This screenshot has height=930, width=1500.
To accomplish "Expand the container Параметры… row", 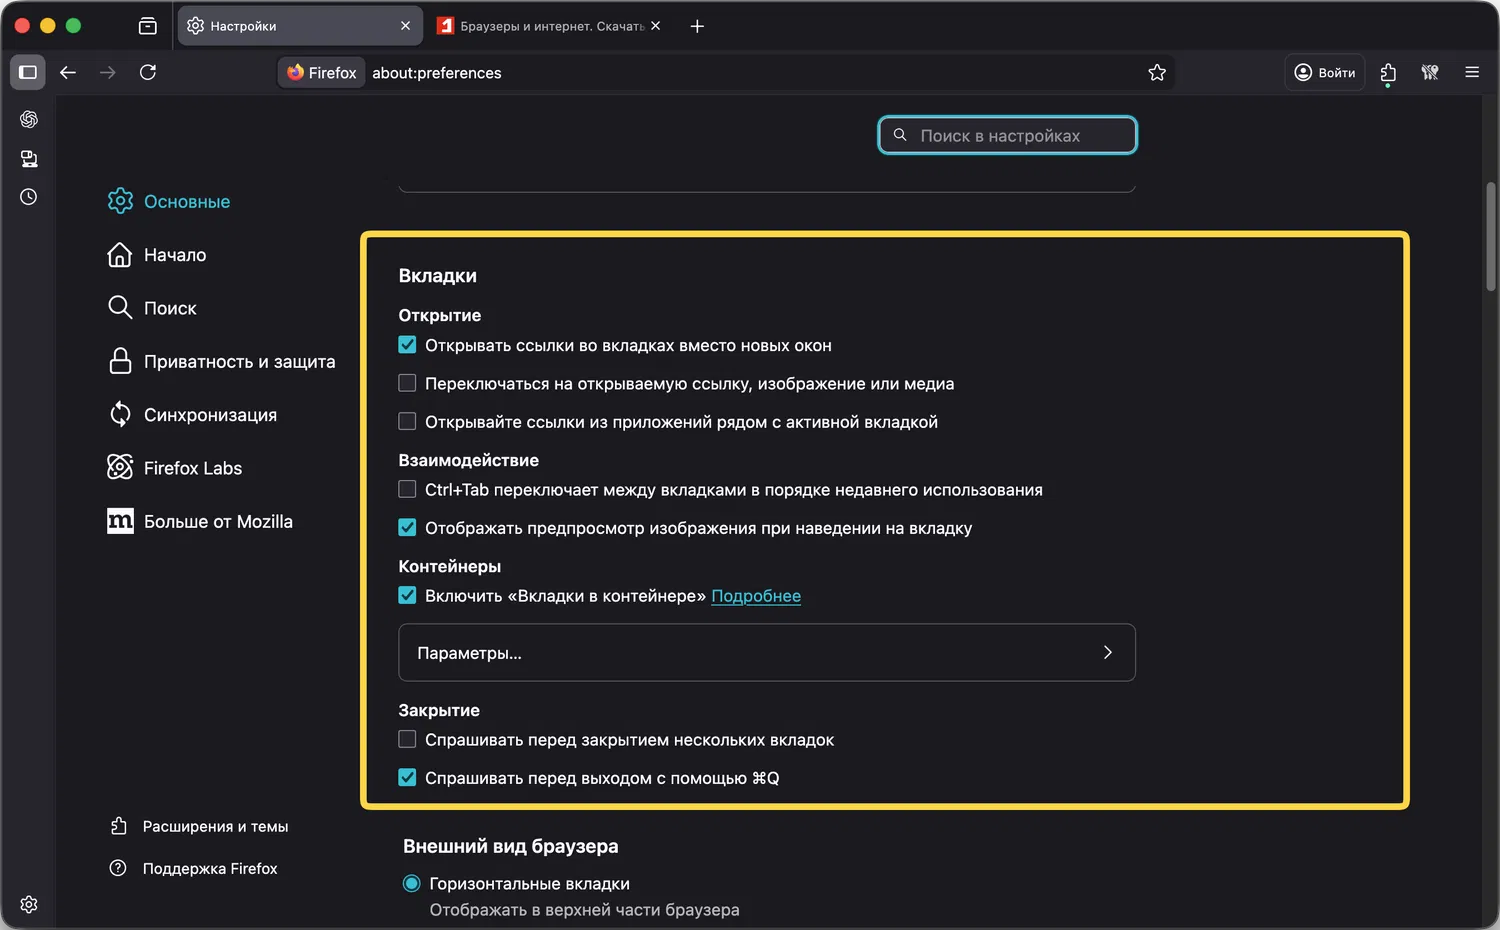I will point(766,652).
